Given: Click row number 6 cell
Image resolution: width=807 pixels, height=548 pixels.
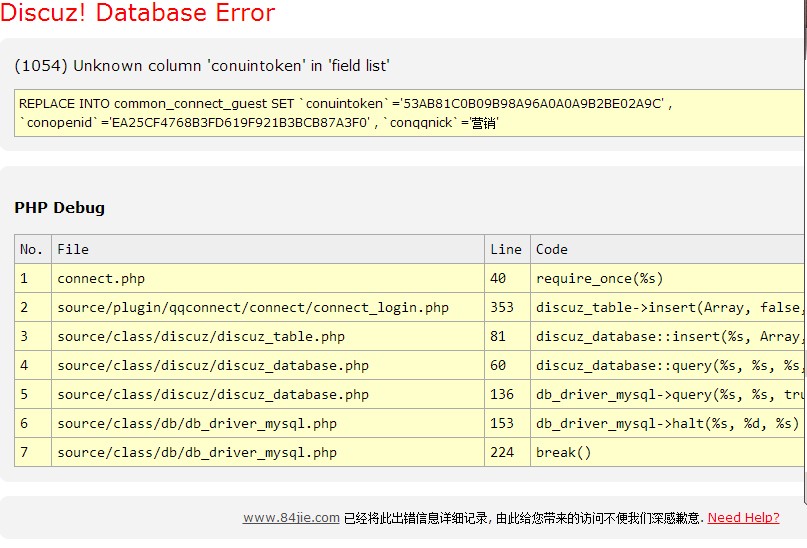Looking at the screenshot, I should (x=33, y=423).
